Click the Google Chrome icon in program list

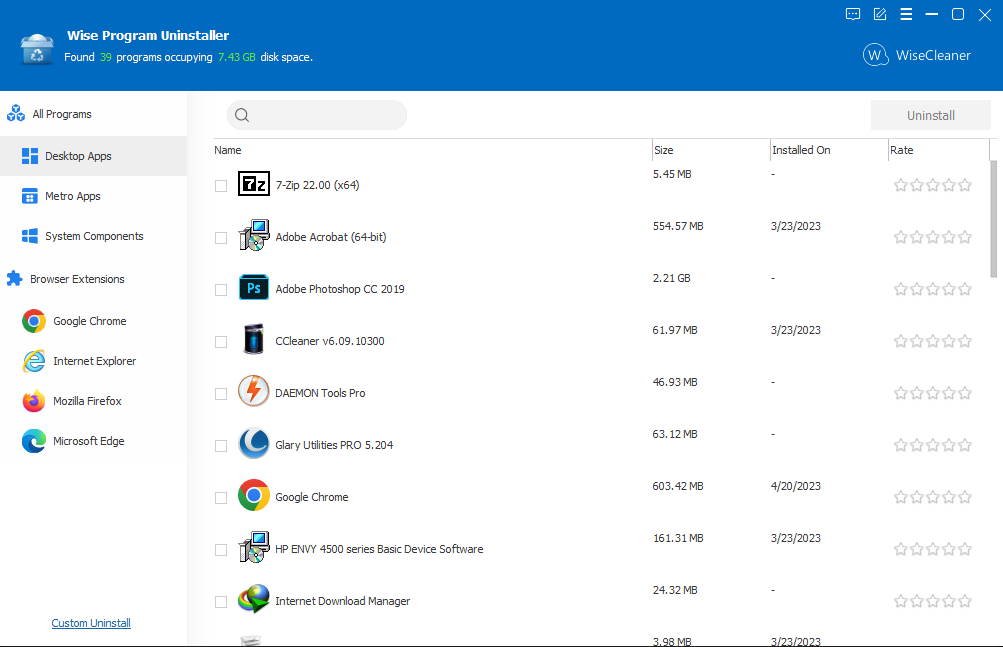254,495
